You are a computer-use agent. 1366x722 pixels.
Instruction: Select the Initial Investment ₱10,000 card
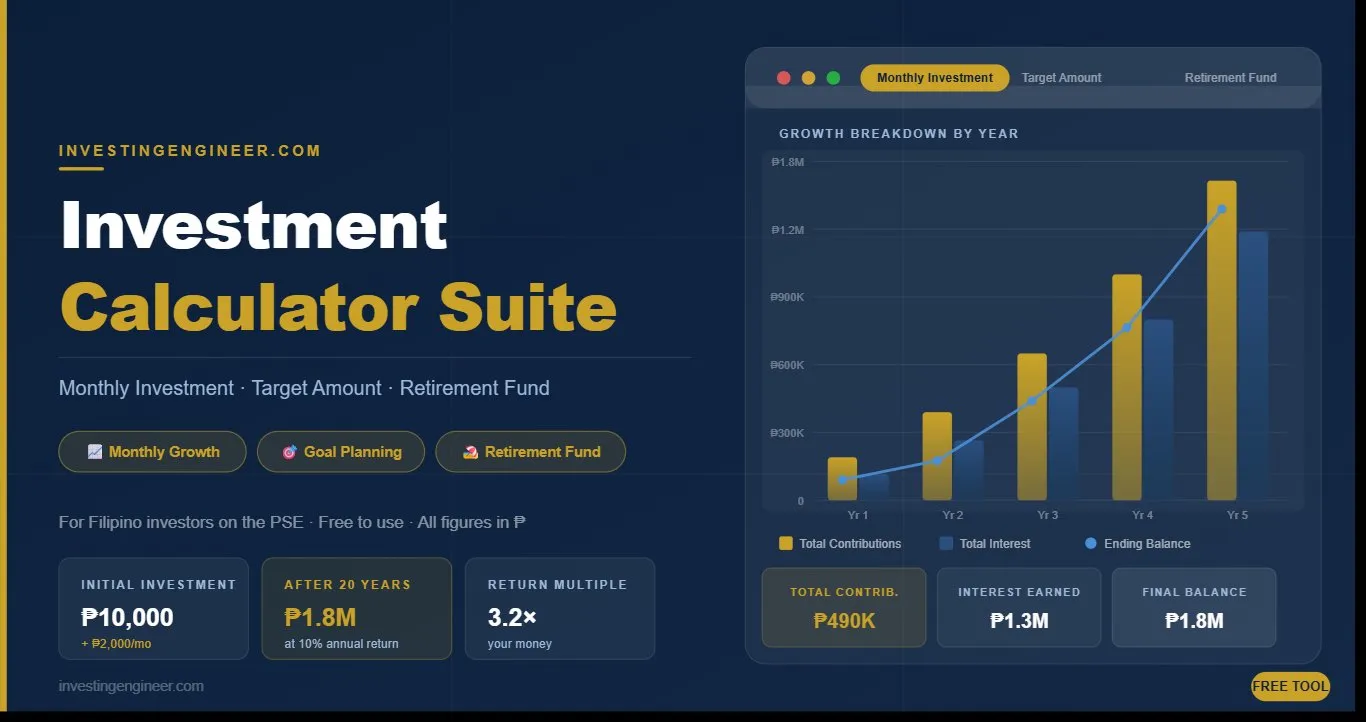154,608
